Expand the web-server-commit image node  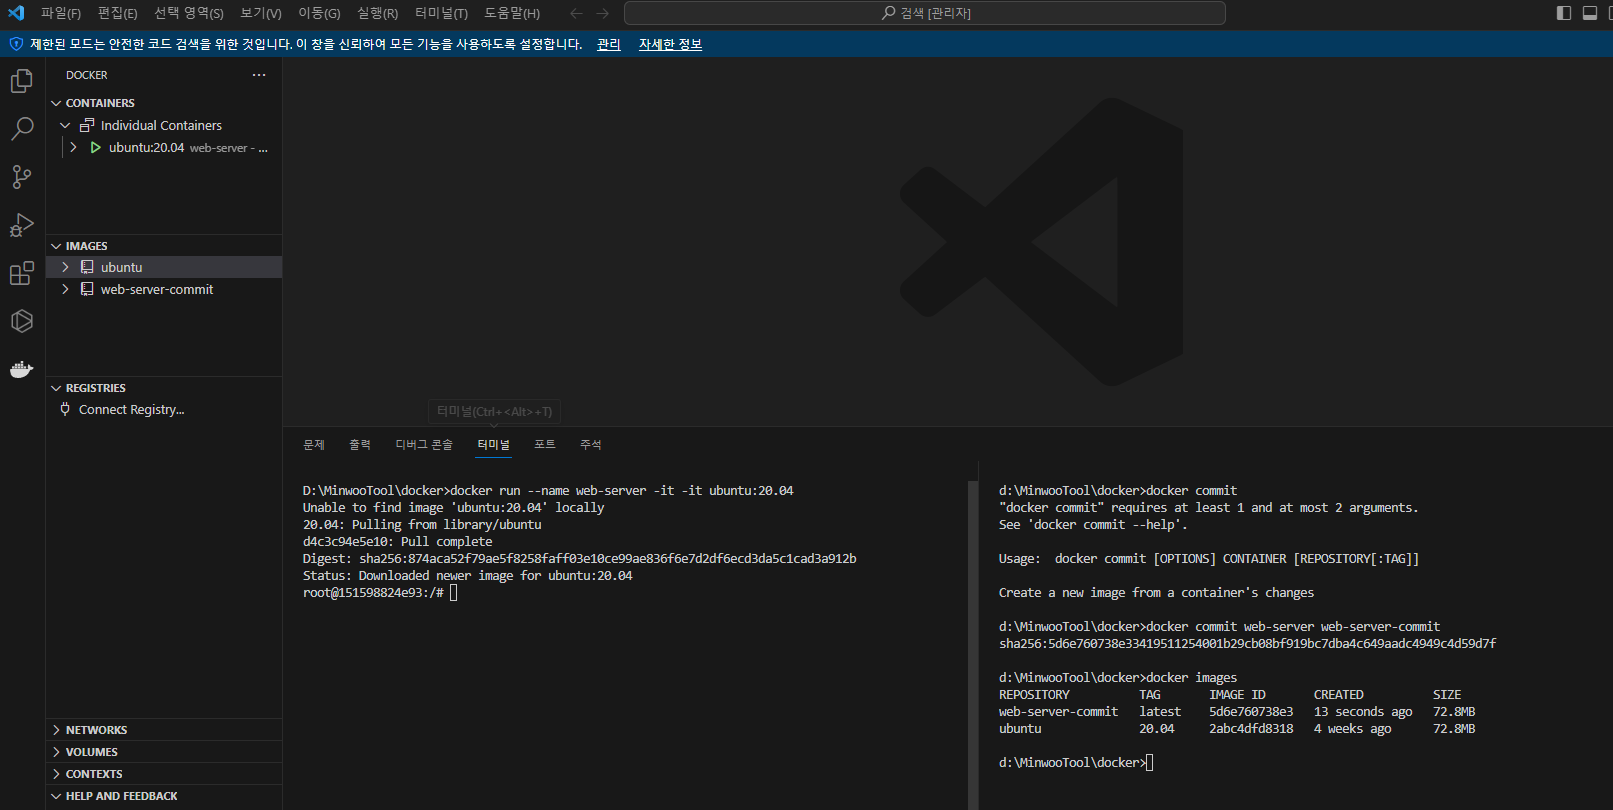point(65,289)
